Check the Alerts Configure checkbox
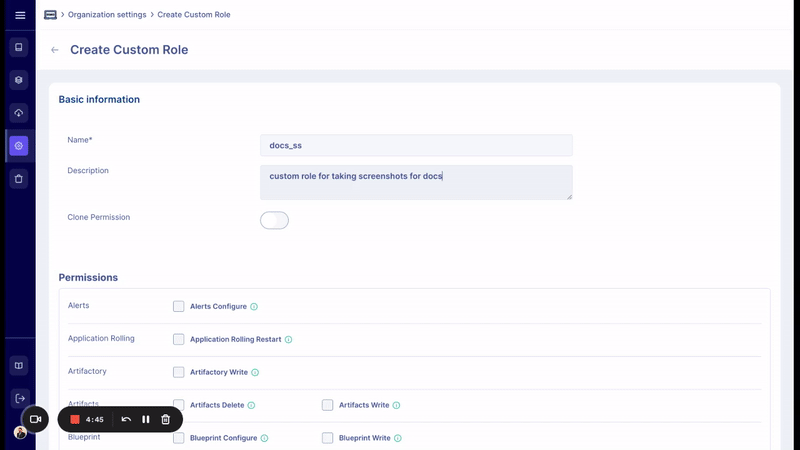800x450 pixels. pyautogui.click(x=179, y=306)
